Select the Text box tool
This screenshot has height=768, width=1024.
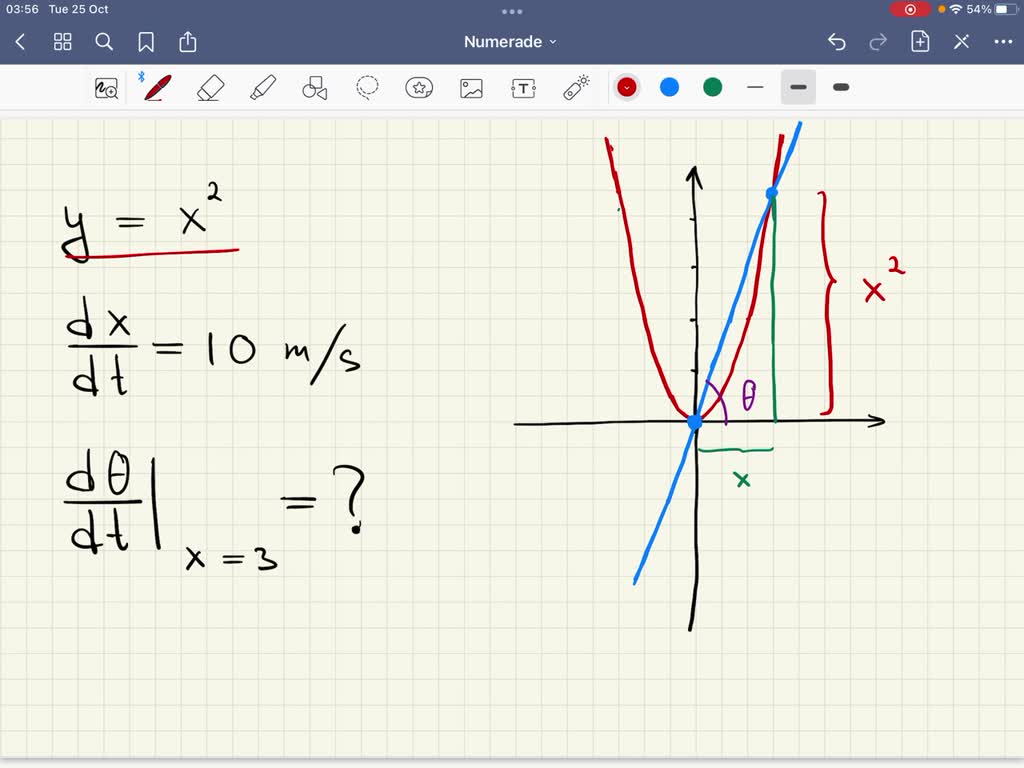click(523, 88)
